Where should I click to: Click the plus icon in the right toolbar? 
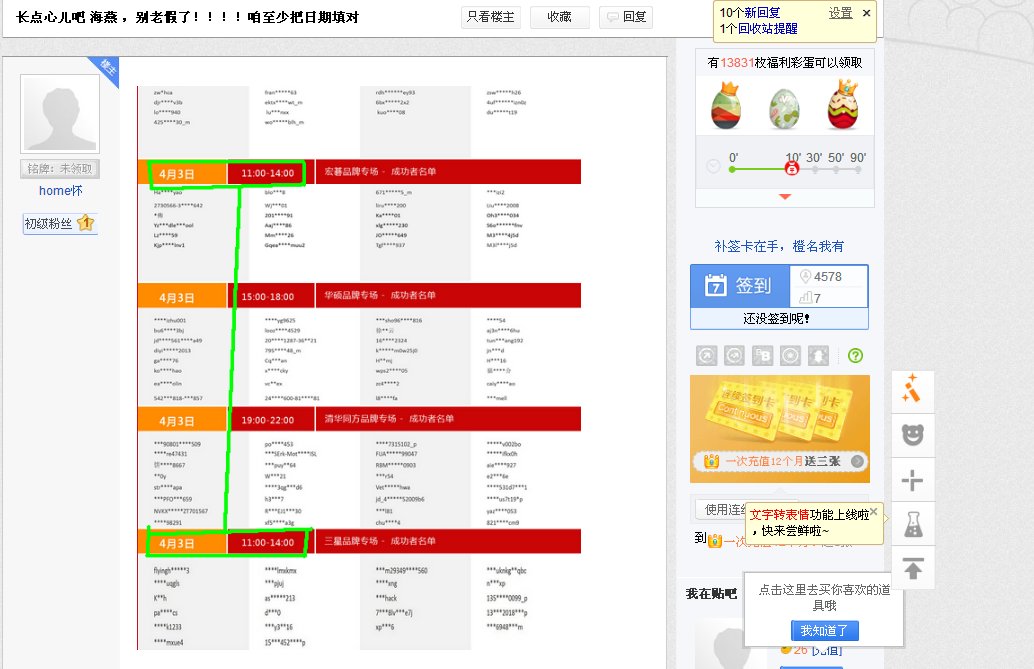point(913,479)
